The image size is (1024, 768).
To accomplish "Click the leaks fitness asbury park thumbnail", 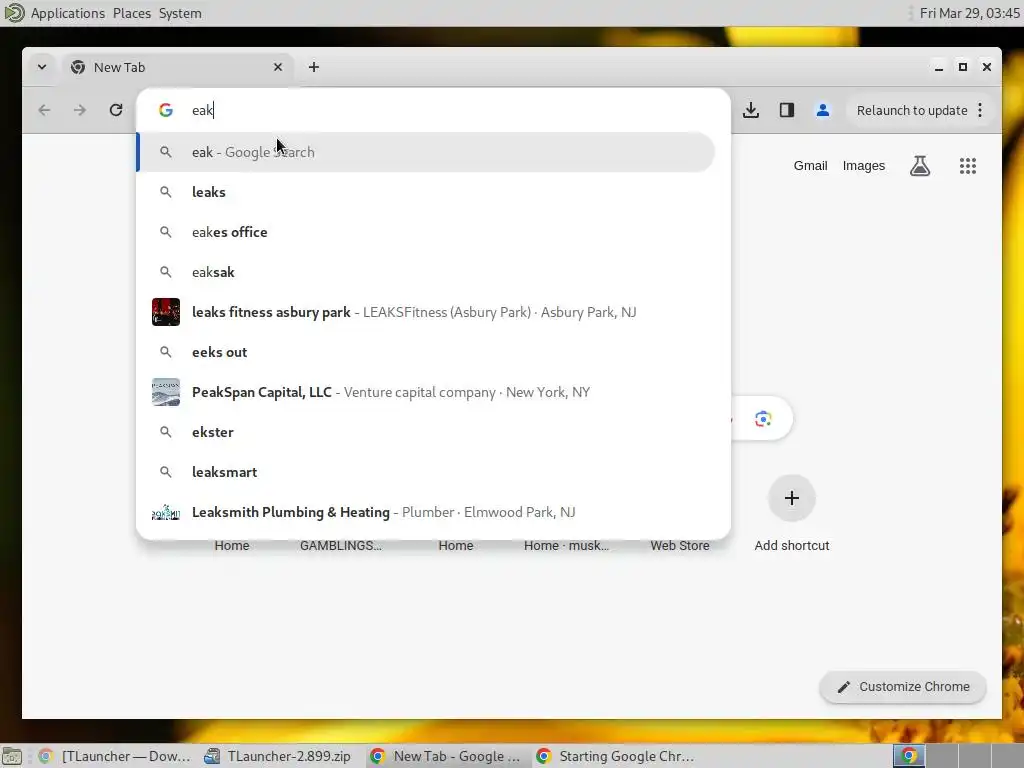I will pos(166,312).
